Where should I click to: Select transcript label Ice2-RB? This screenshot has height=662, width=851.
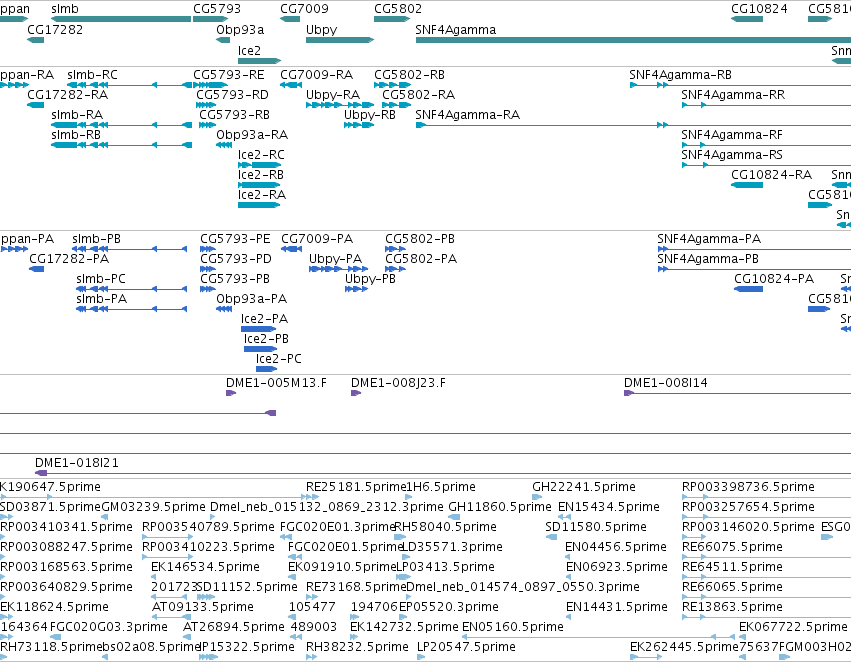tap(261, 175)
